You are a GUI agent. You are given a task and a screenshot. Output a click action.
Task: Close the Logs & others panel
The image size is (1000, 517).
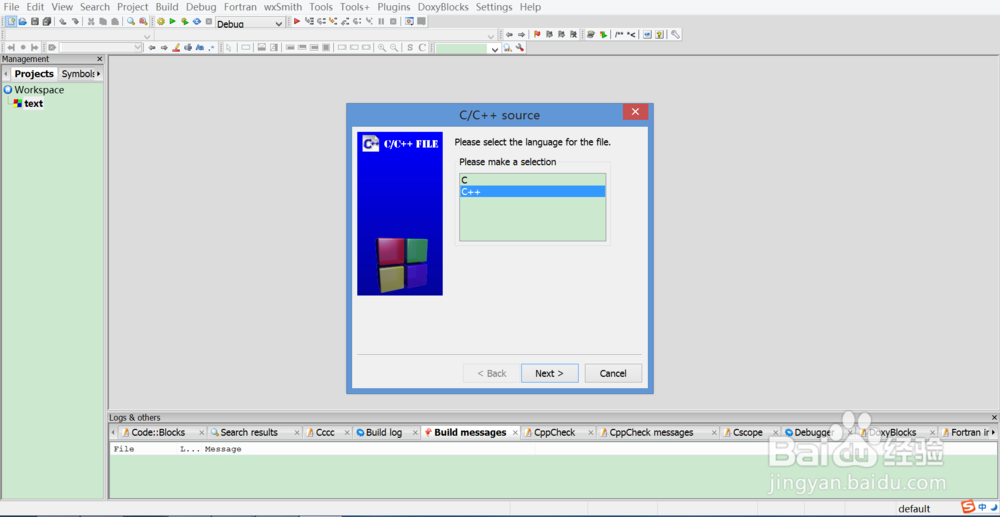pyautogui.click(x=994, y=418)
